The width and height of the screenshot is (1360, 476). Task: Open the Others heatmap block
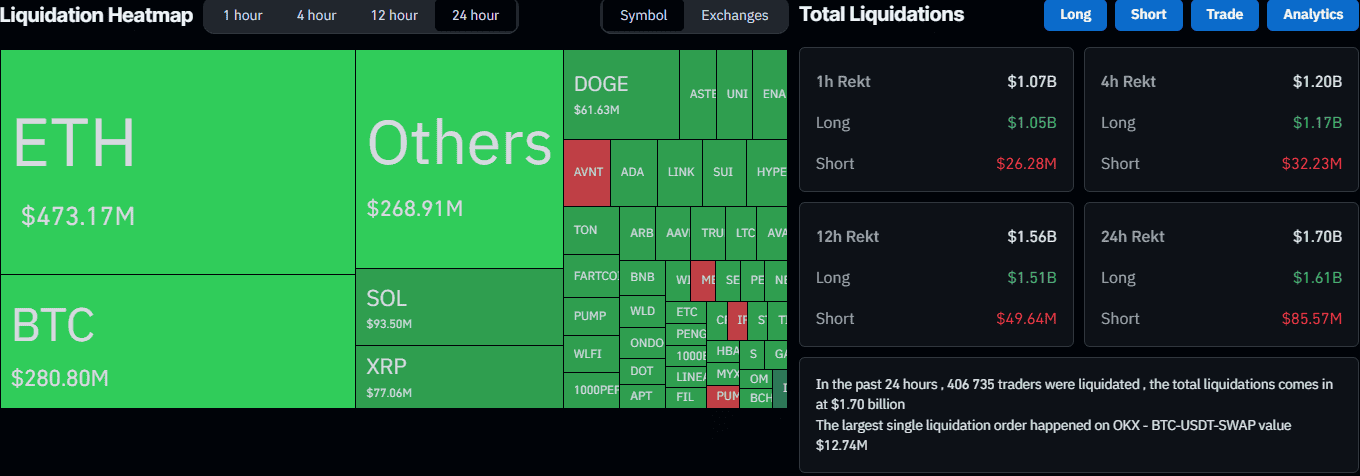point(459,159)
